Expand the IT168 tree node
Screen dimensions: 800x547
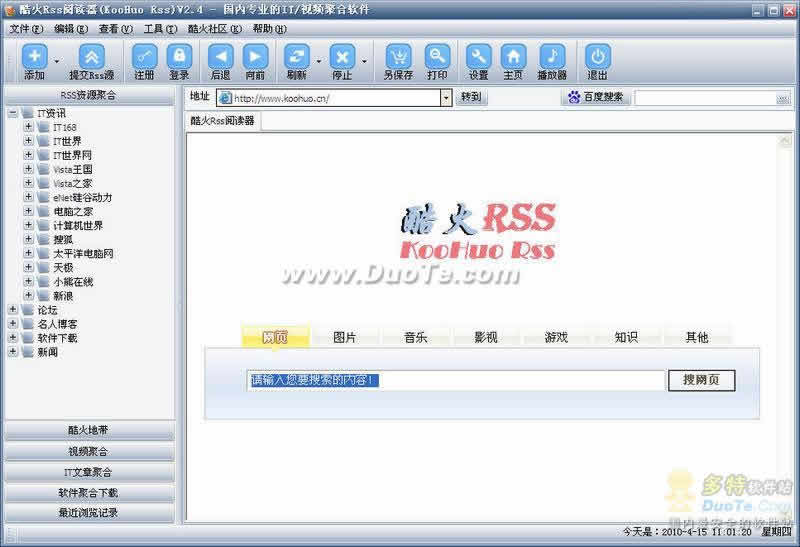click(29, 127)
